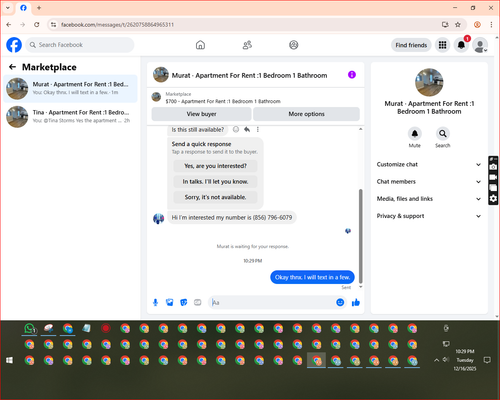View site information icon in address bar

point(53,25)
